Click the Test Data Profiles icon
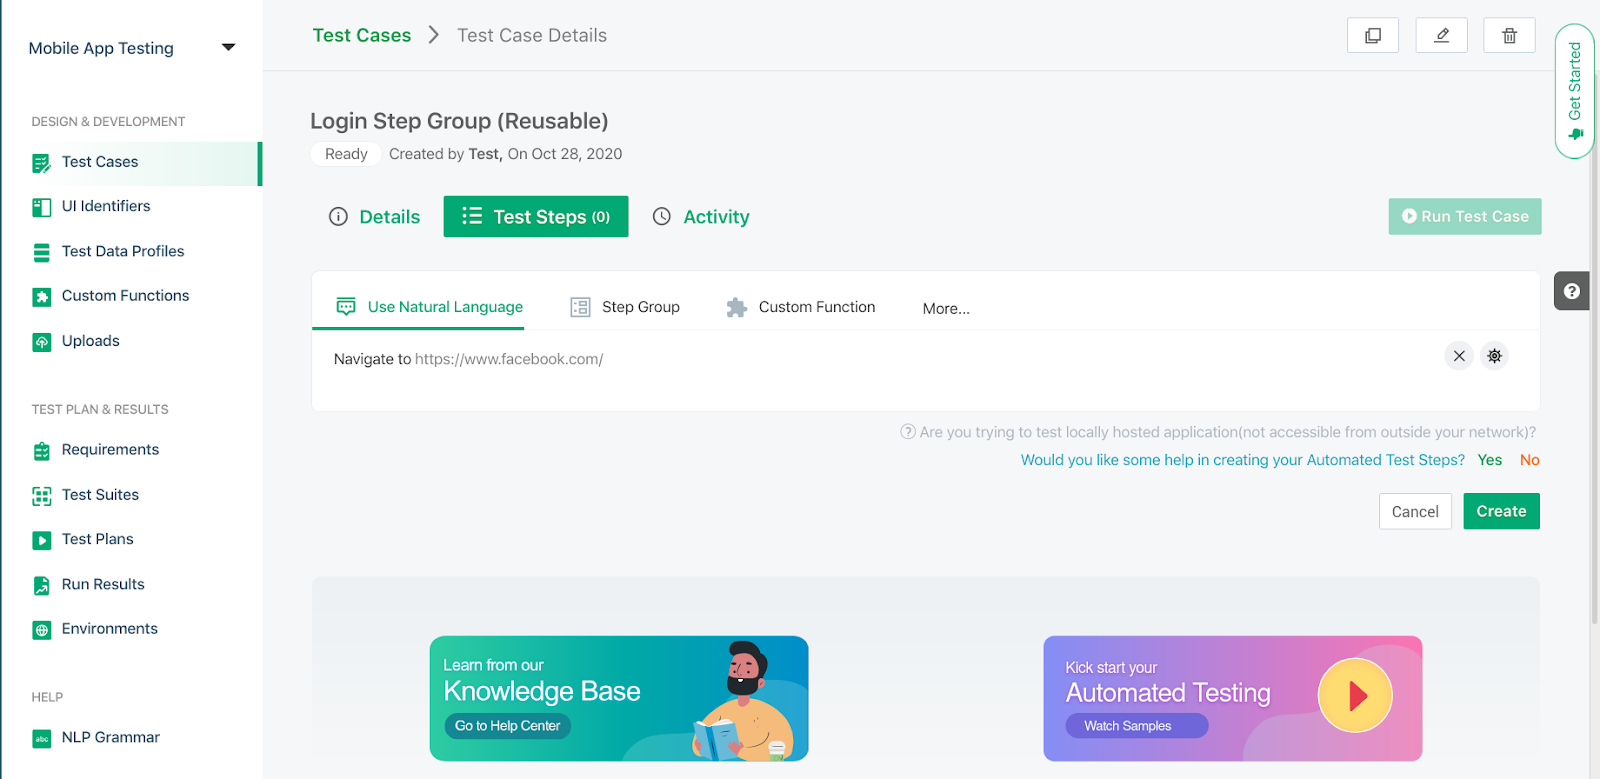Viewport: 1600px width, 779px height. tap(41, 252)
